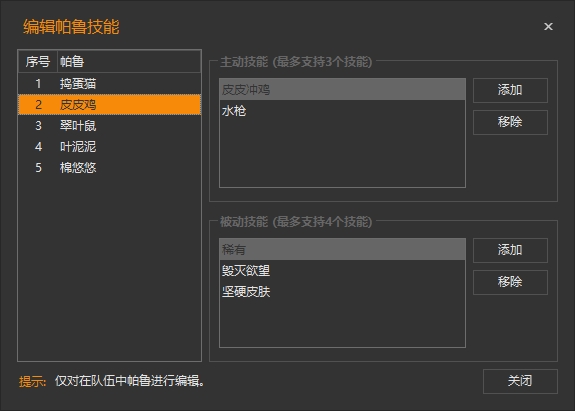Viewport: 575px width, 411px height.
Task: Click the 帕鲁 column header
Action: (x=129, y=61)
